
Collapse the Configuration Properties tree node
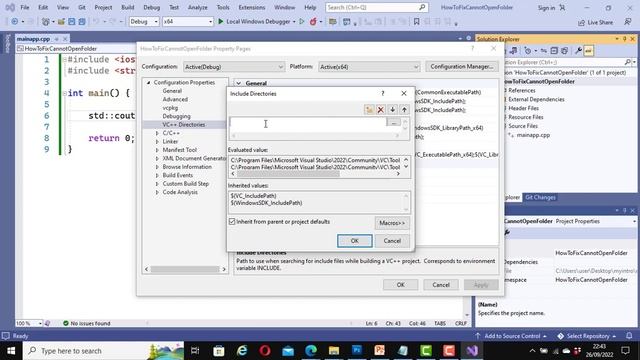coord(149,82)
